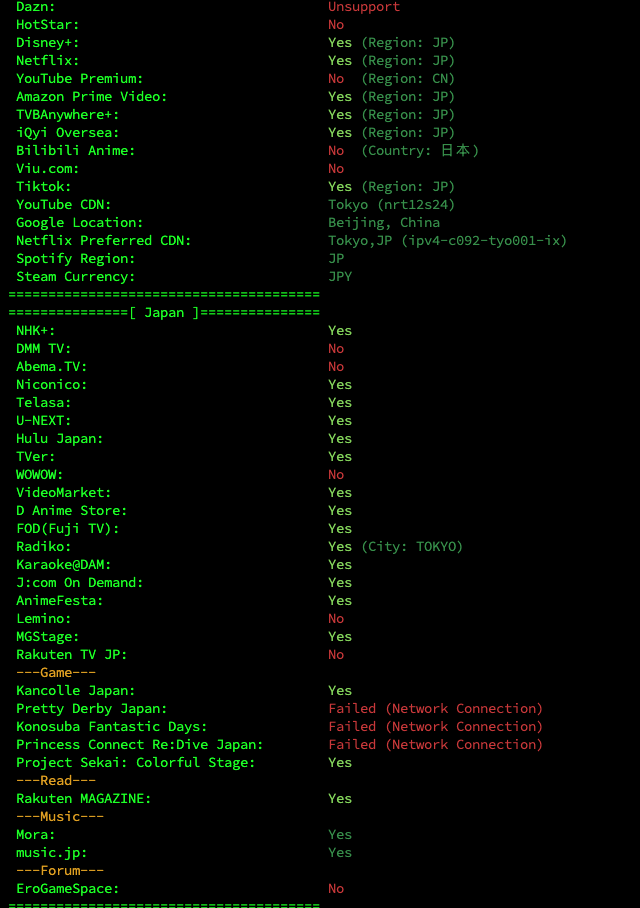Click the Steam Currency JPY value
The width and height of the screenshot is (640, 908).
coord(340,277)
